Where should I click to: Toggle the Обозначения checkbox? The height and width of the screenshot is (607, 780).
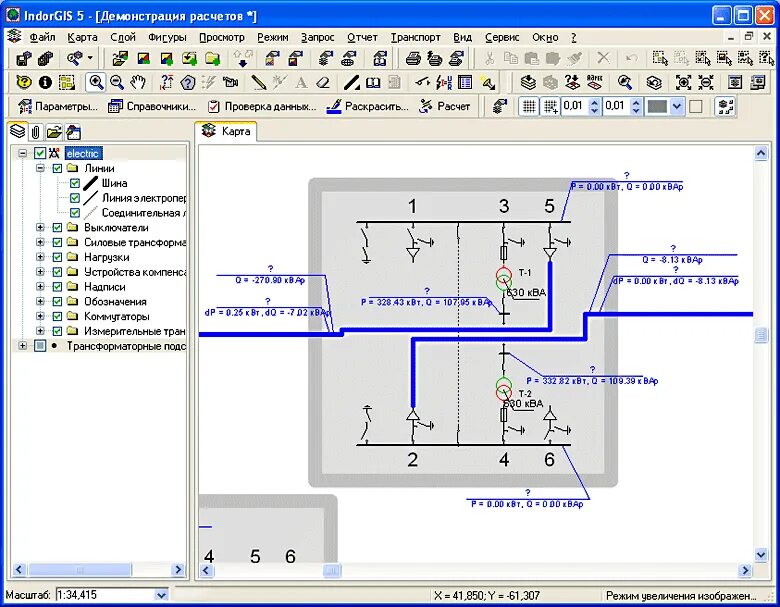(57, 301)
